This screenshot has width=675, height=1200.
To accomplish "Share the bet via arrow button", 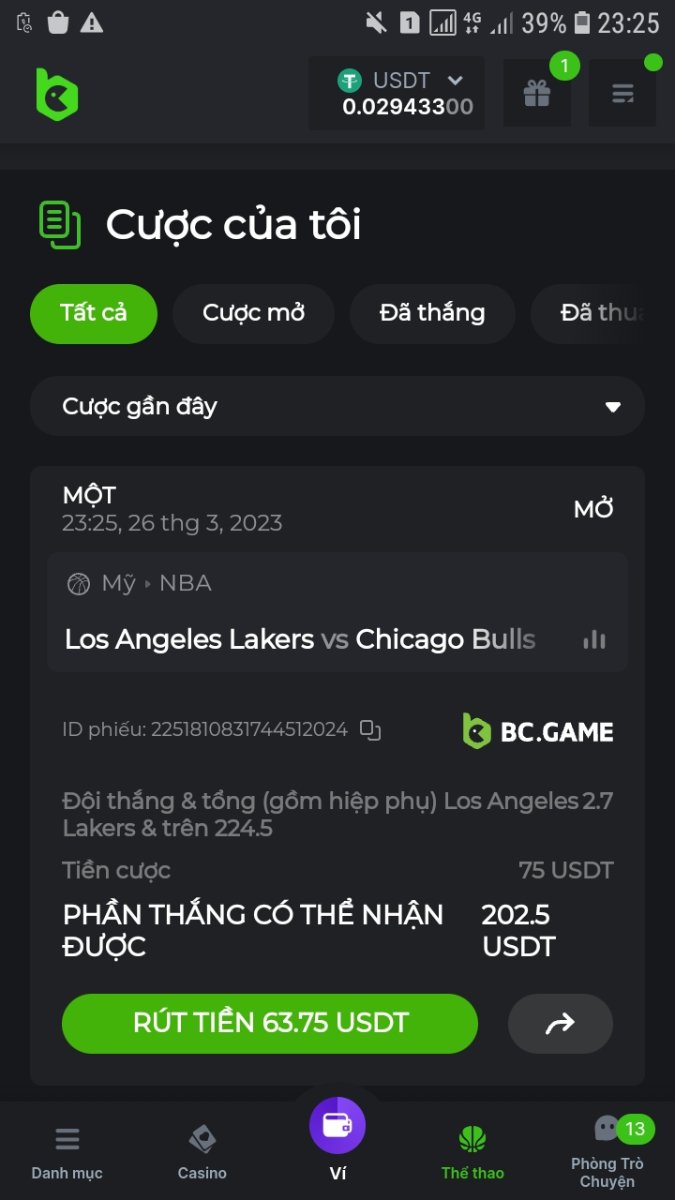I will (560, 1023).
